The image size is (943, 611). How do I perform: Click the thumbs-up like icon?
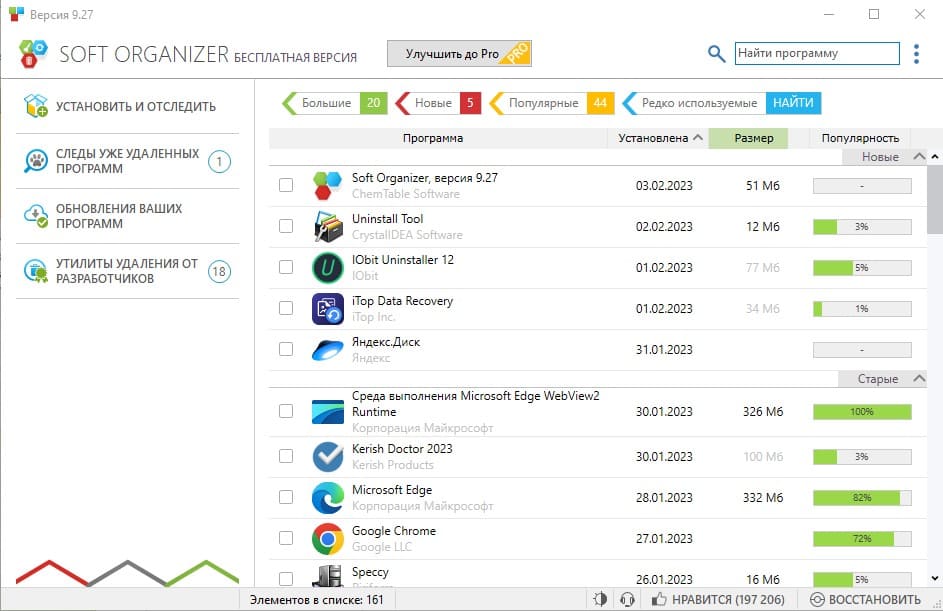pos(659,599)
